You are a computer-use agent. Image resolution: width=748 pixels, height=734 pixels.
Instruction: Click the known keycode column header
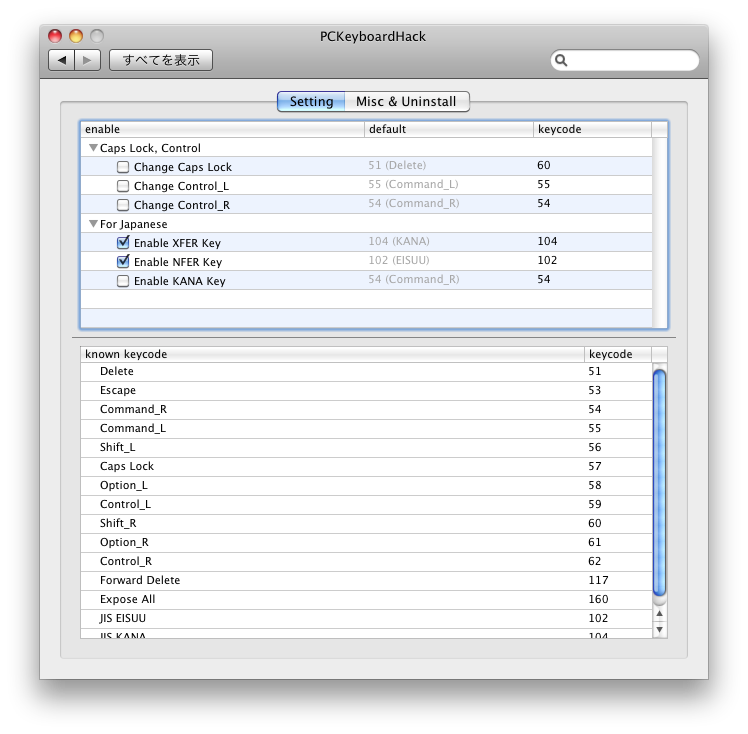pos(332,354)
